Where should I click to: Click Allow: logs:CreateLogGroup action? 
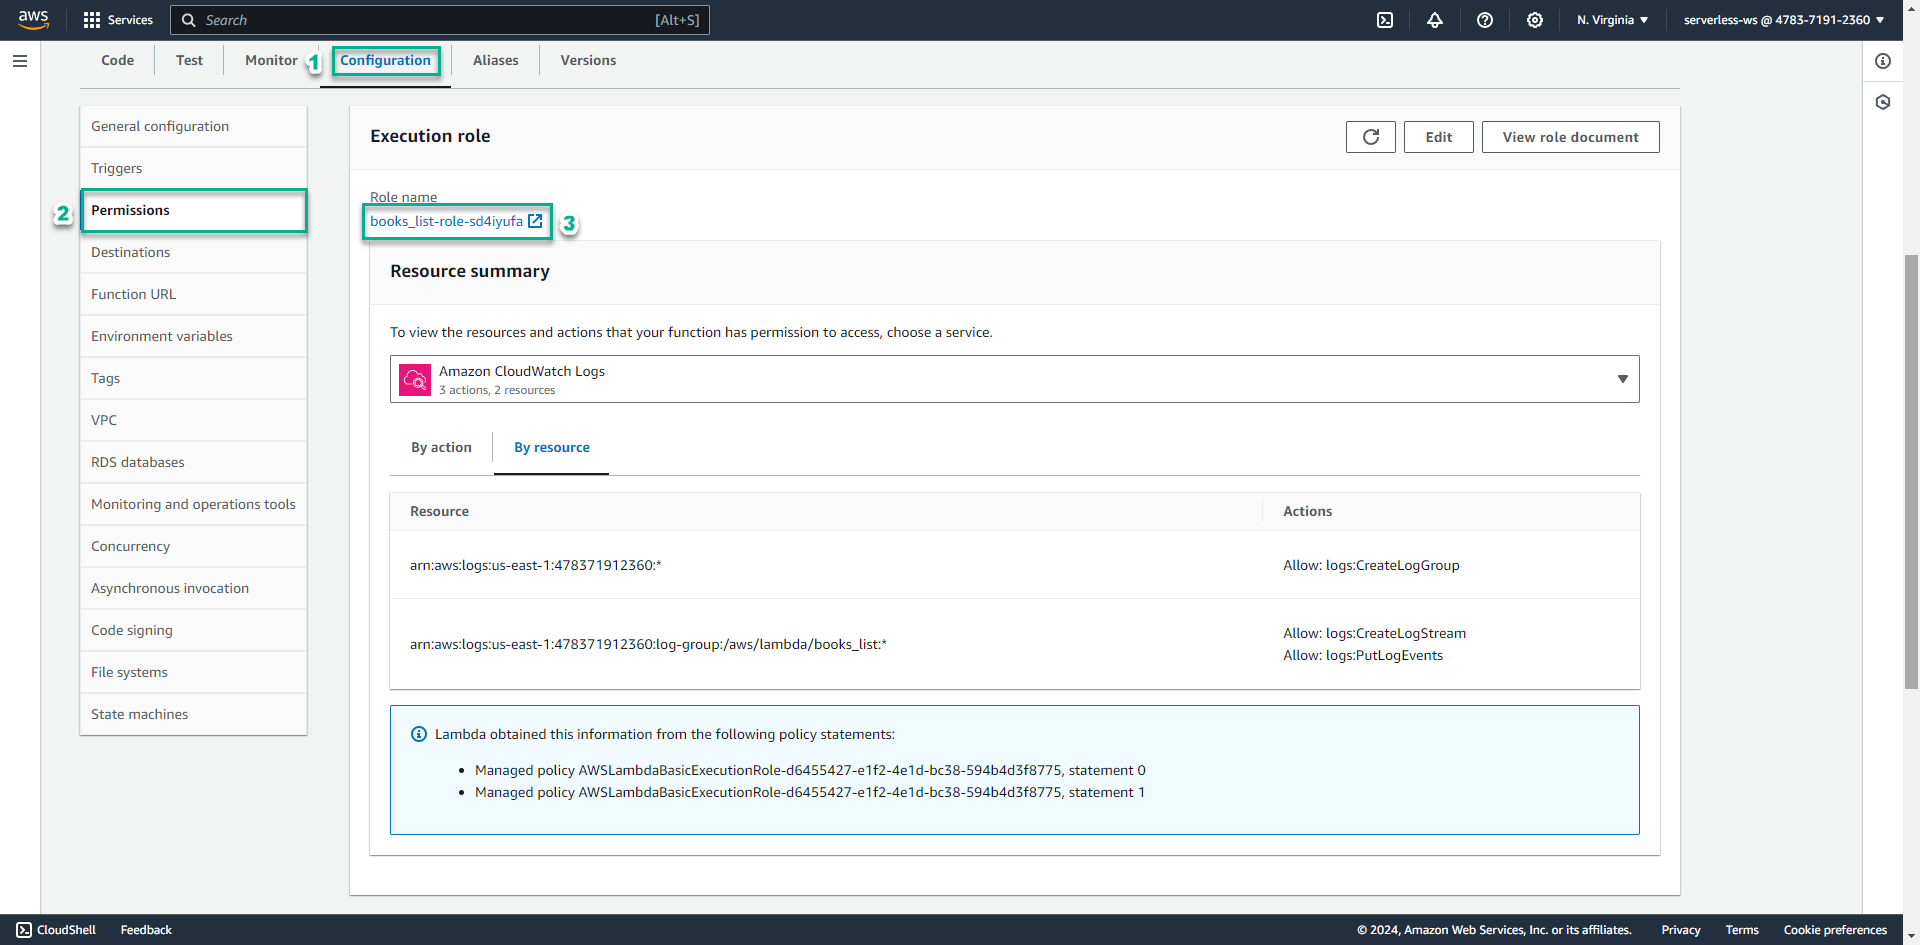[1371, 565]
